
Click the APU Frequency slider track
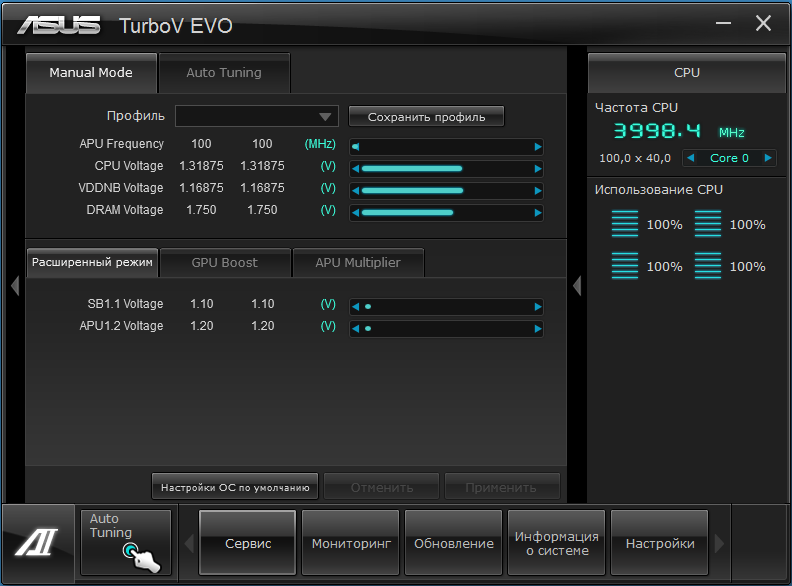point(447,147)
